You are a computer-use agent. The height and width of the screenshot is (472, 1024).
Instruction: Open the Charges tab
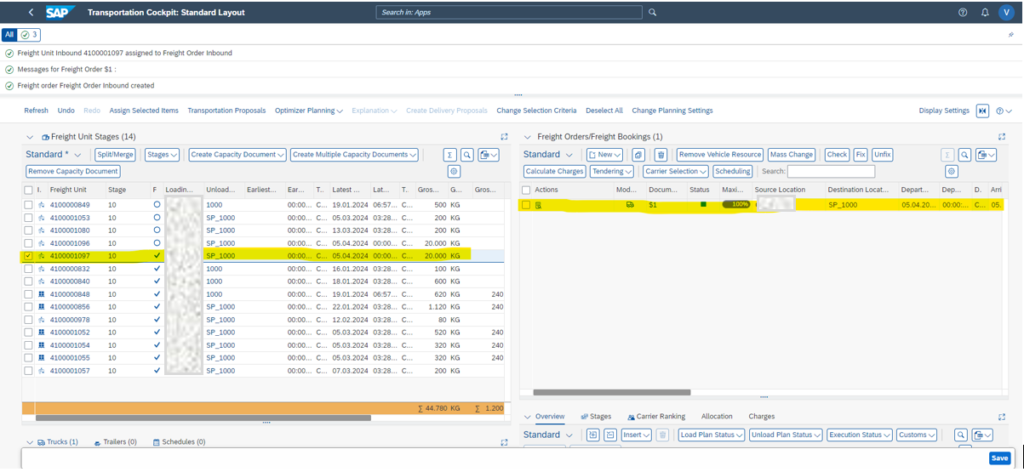pos(761,416)
